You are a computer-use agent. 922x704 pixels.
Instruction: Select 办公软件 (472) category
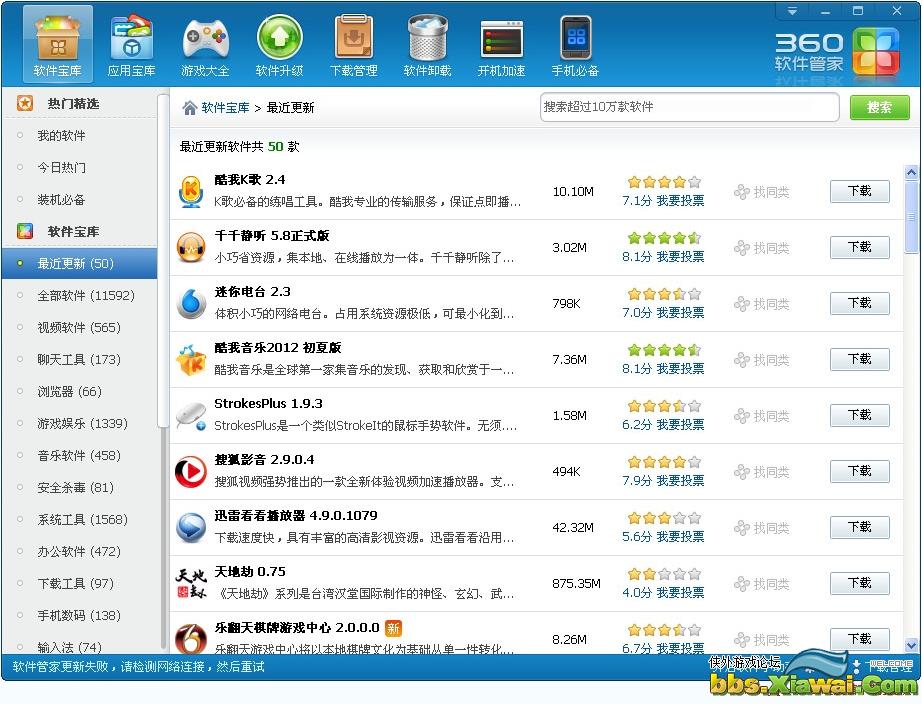point(79,551)
